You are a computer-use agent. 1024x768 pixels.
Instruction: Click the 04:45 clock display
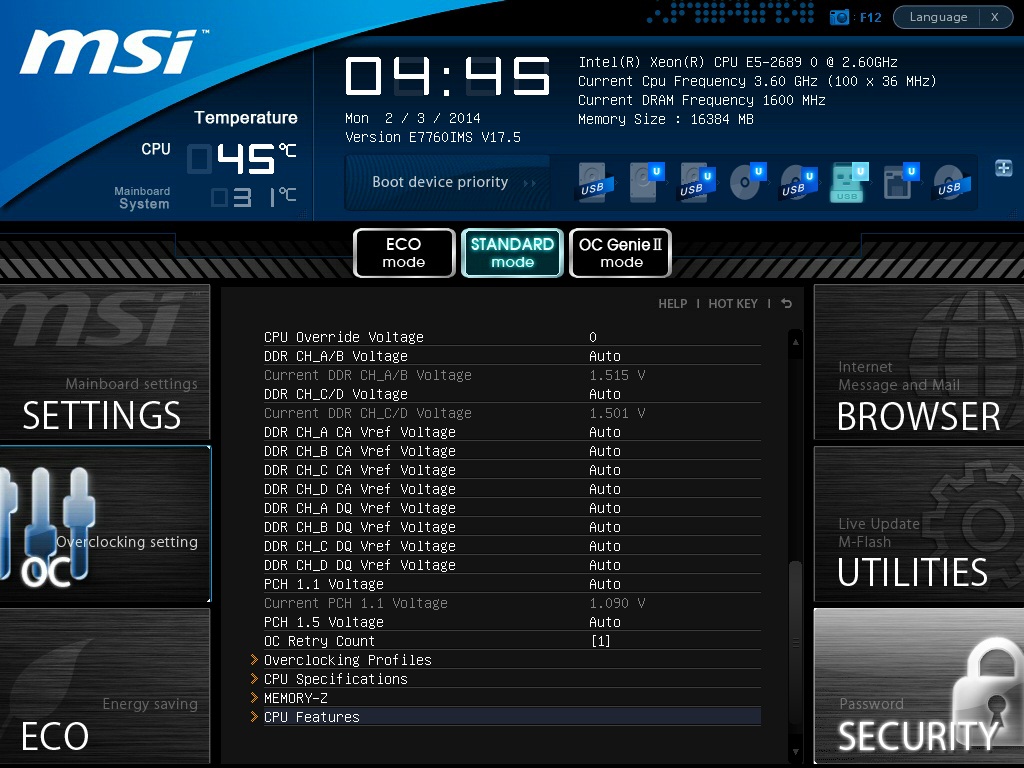pos(447,76)
